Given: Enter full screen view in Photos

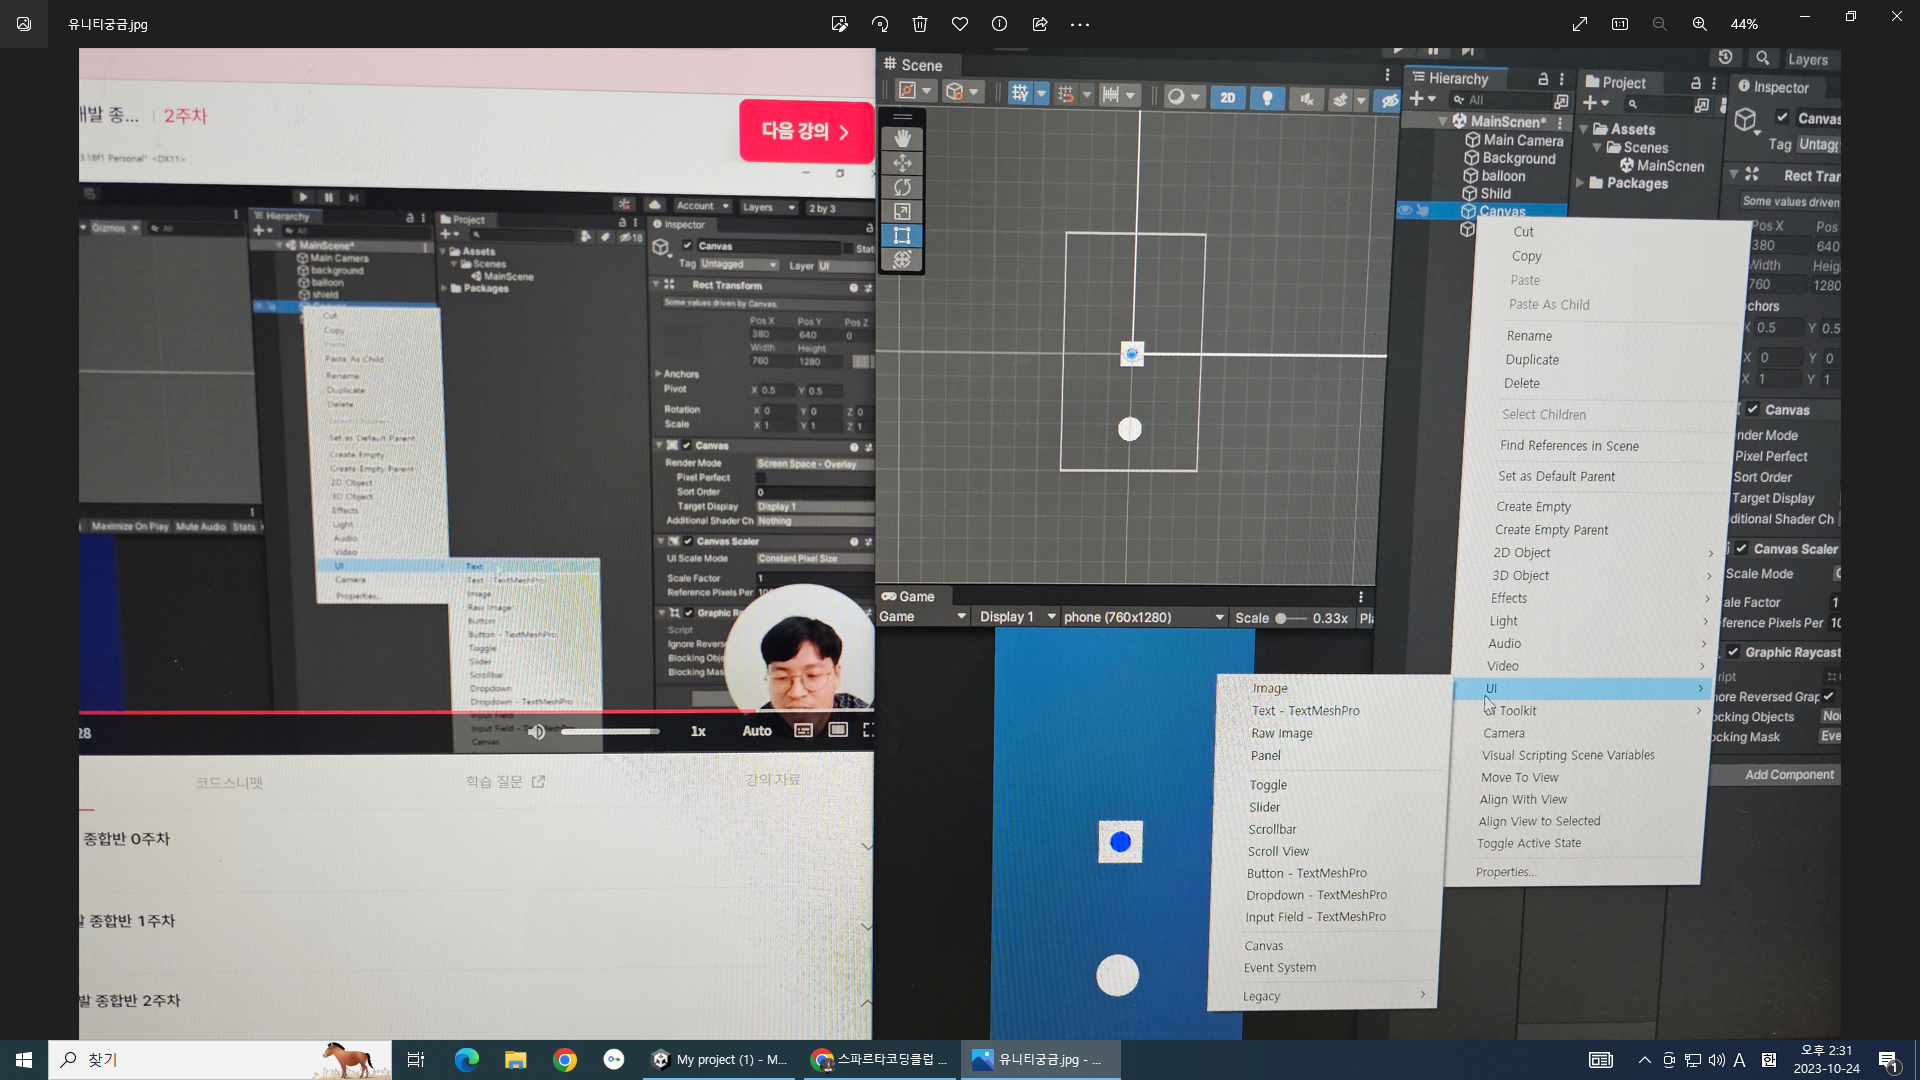Looking at the screenshot, I should pyautogui.click(x=1580, y=24).
